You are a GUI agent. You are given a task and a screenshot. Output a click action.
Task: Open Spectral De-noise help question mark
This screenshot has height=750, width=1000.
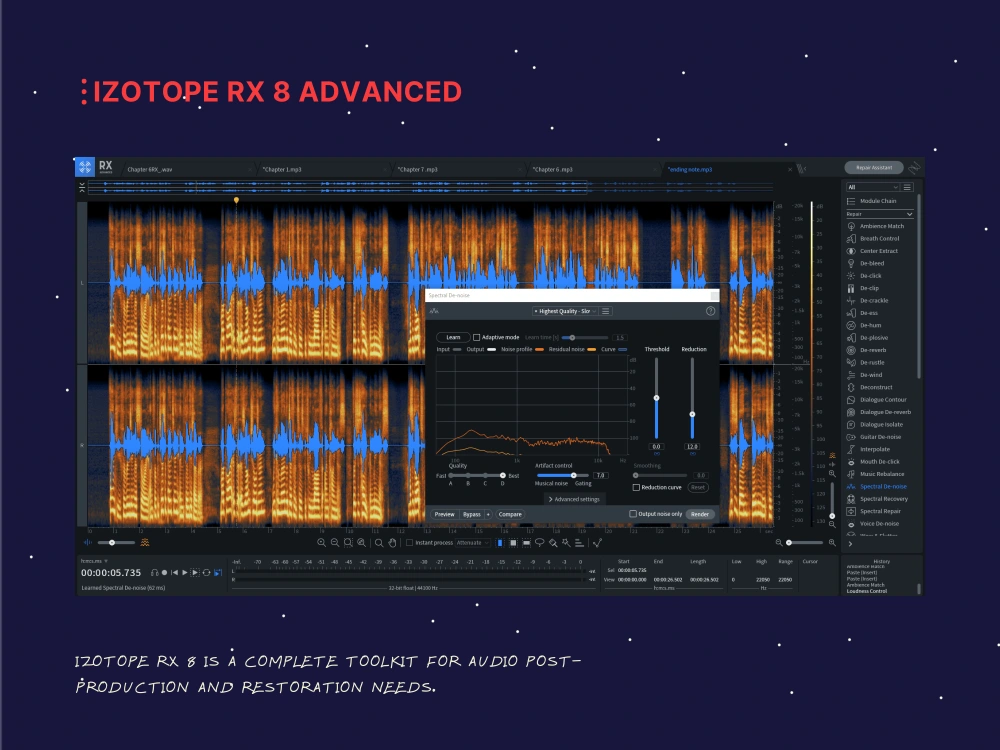[710, 311]
